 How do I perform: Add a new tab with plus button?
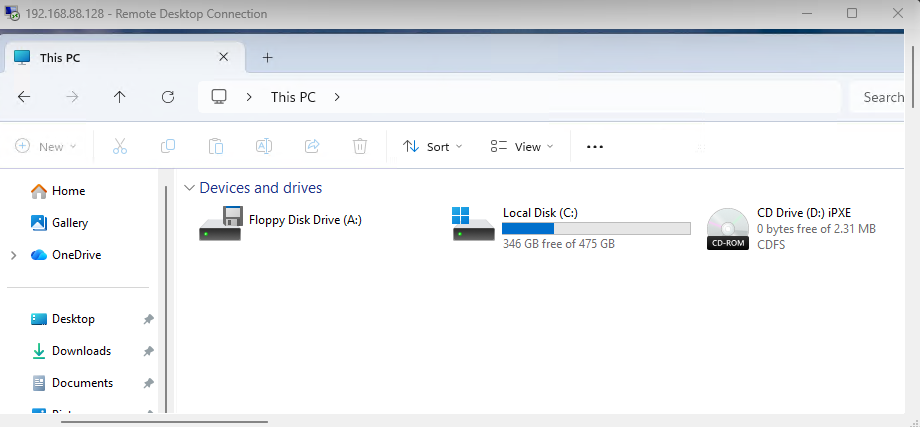pos(267,58)
